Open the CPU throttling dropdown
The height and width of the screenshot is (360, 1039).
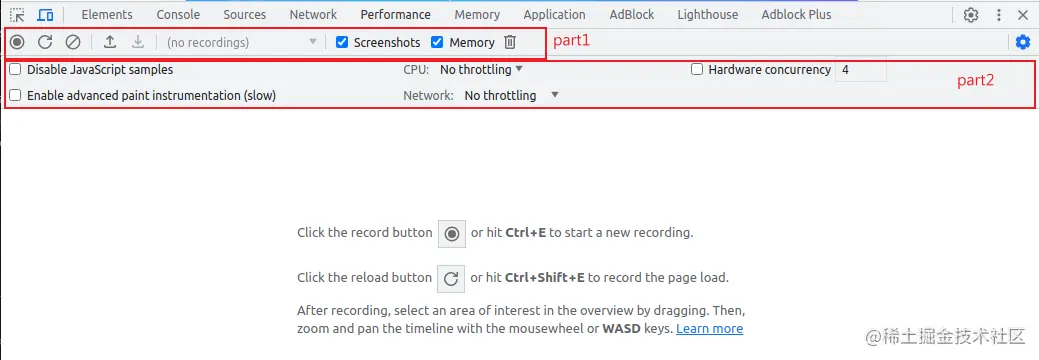coord(482,69)
